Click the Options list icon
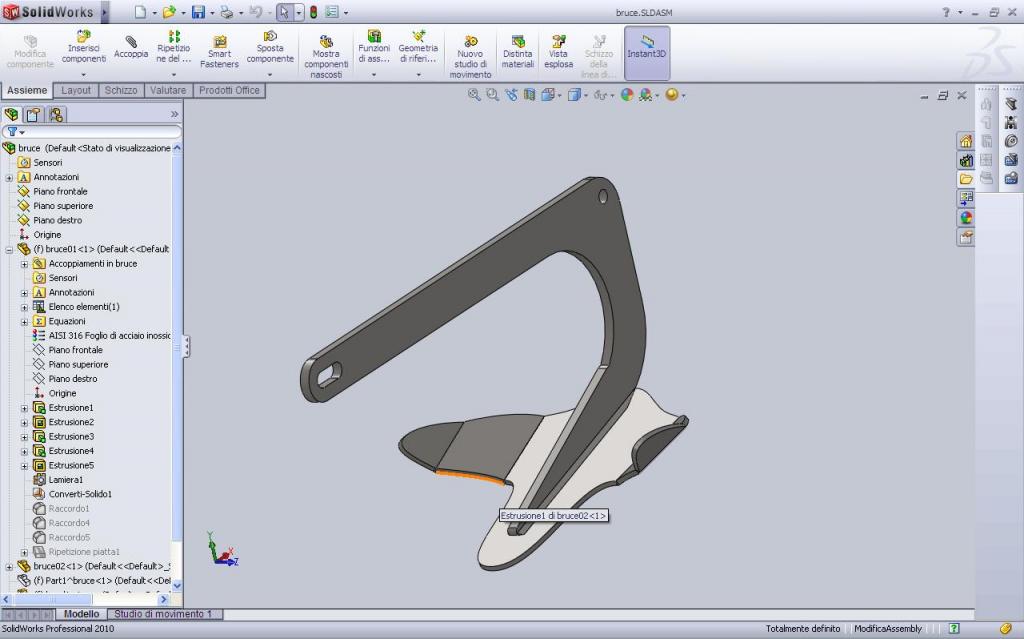Image resolution: width=1024 pixels, height=639 pixels. tap(332, 12)
